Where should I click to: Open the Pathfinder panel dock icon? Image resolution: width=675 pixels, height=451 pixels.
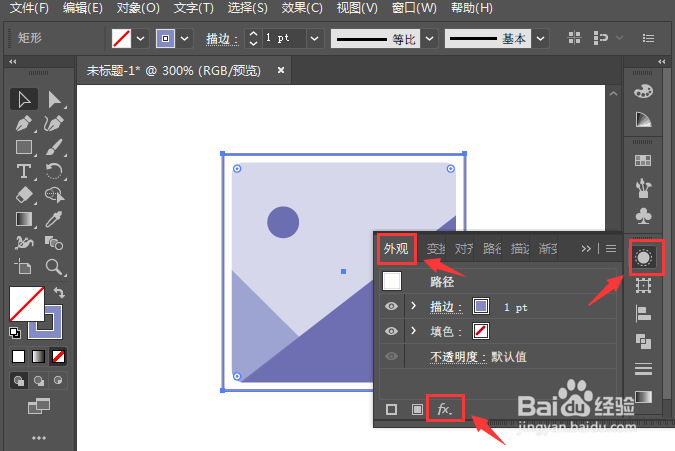643,341
